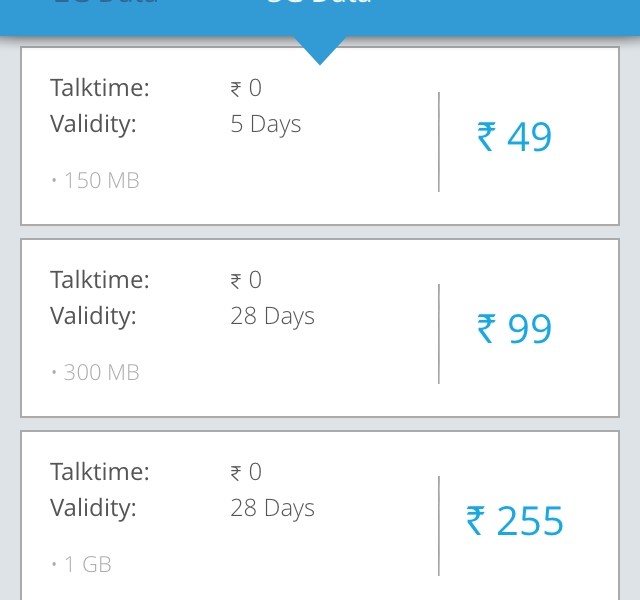The height and width of the screenshot is (600, 640).
Task: Select the ₹ 49 recharge price
Action: point(515,137)
